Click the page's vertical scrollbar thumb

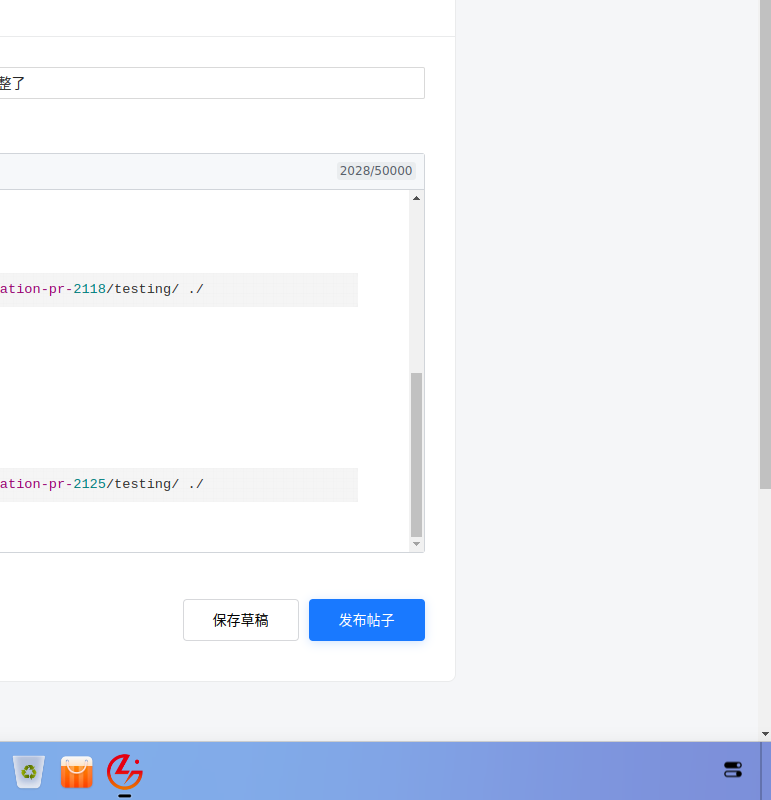click(x=765, y=245)
